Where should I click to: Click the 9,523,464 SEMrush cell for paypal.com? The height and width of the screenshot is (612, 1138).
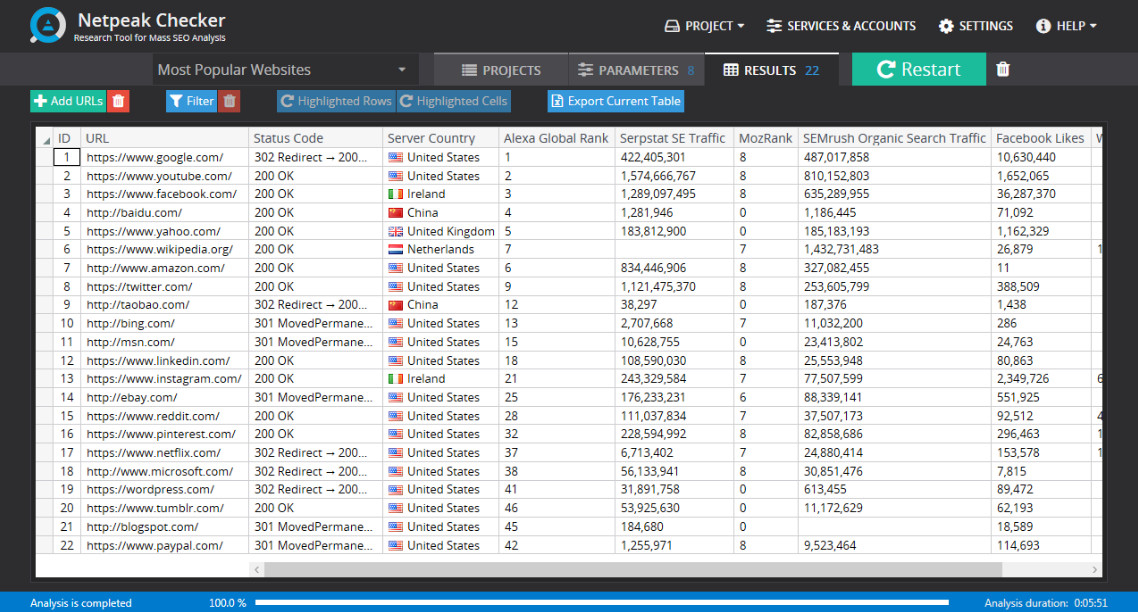894,545
